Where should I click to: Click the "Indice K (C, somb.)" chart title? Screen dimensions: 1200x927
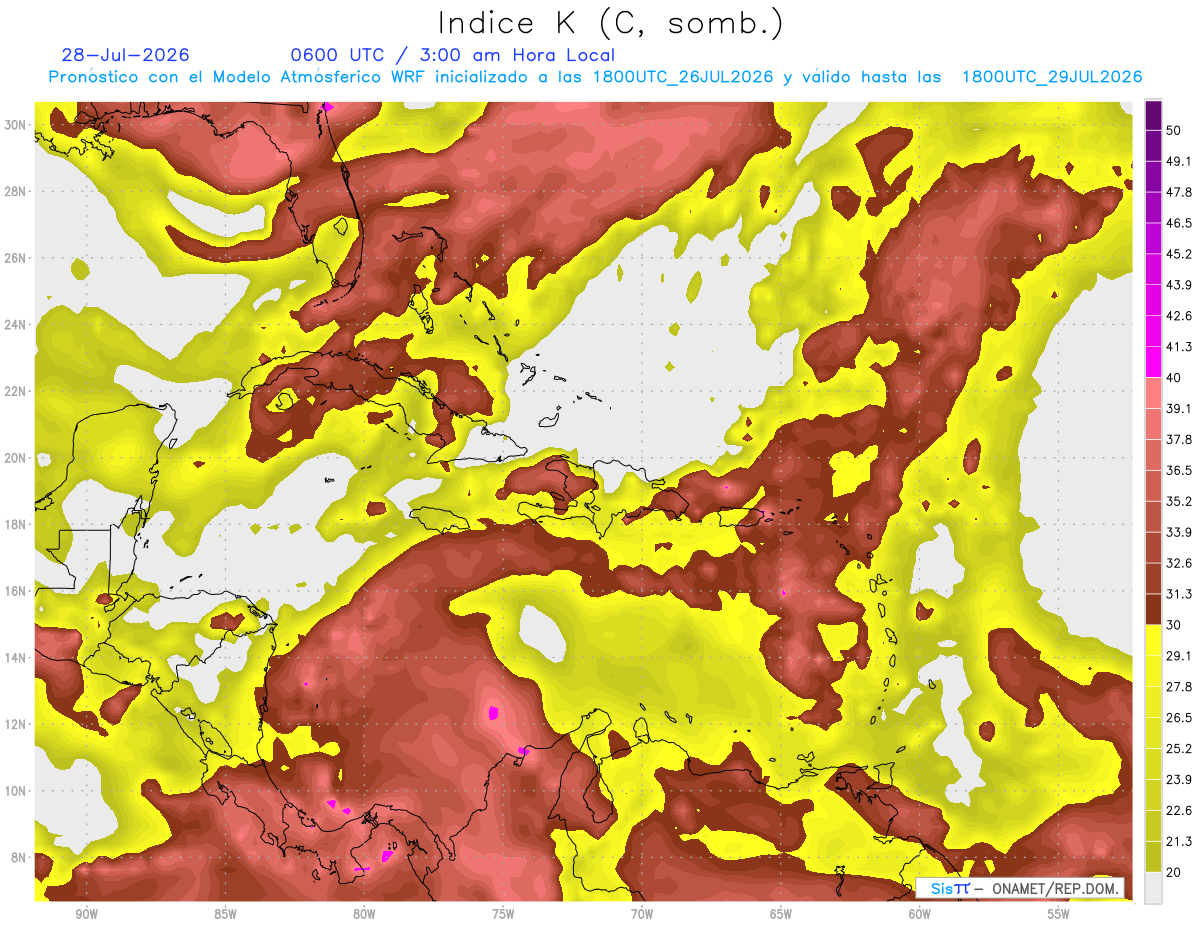point(611,23)
